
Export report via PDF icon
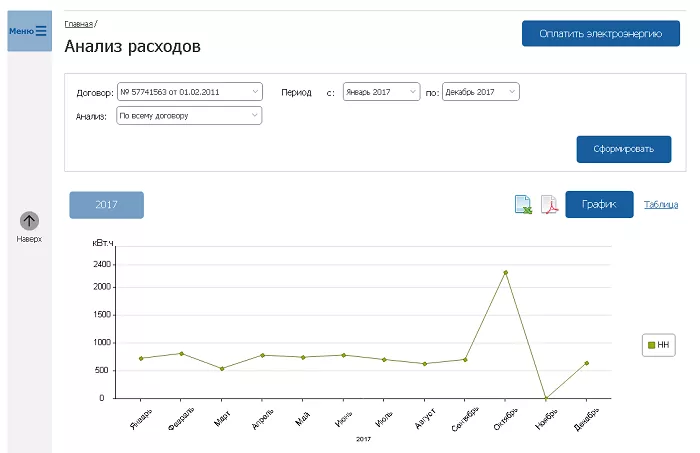[x=549, y=205]
